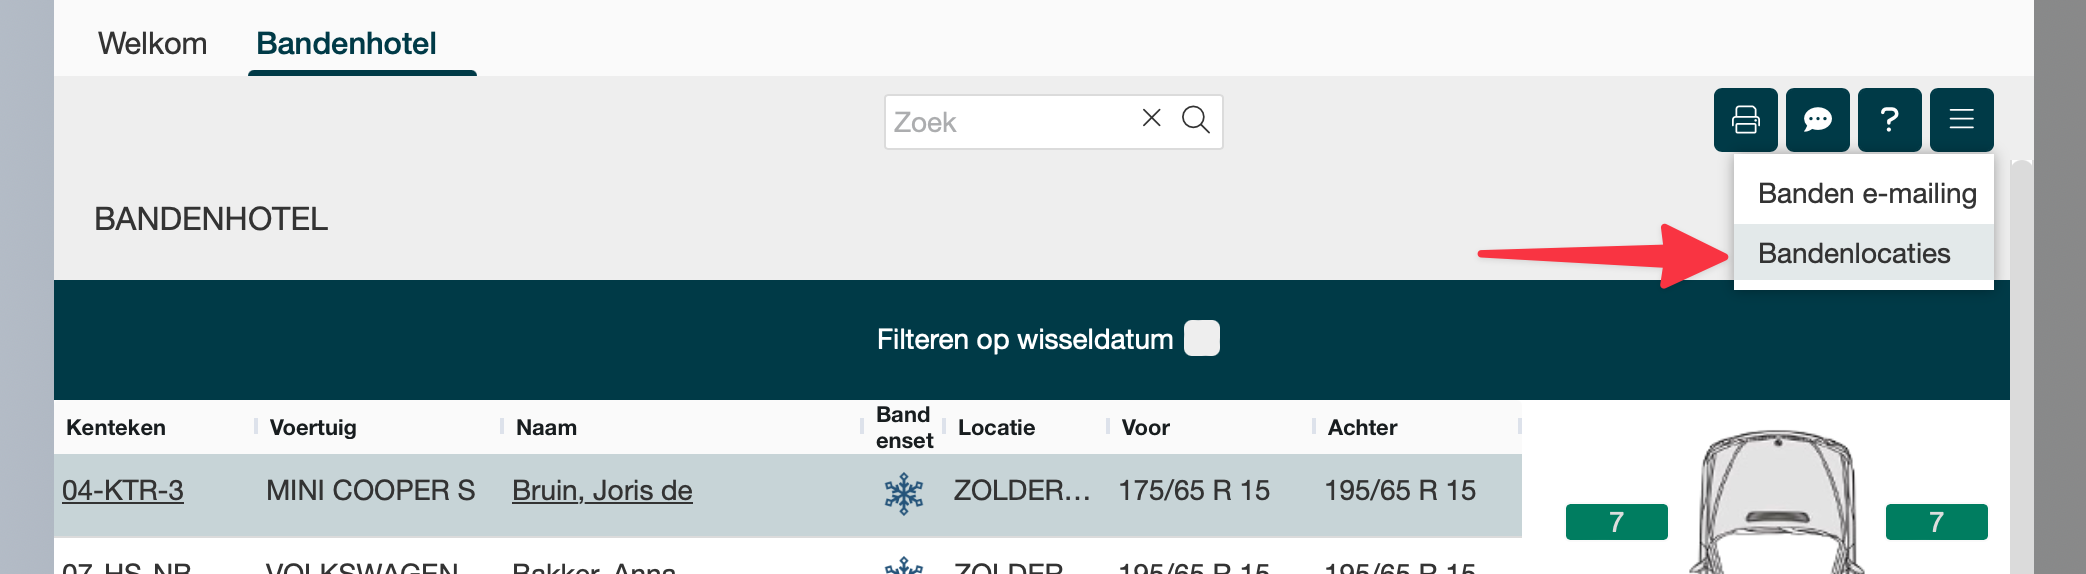The image size is (2086, 574).
Task: Click into the Zoek search field
Action: (x=1010, y=122)
